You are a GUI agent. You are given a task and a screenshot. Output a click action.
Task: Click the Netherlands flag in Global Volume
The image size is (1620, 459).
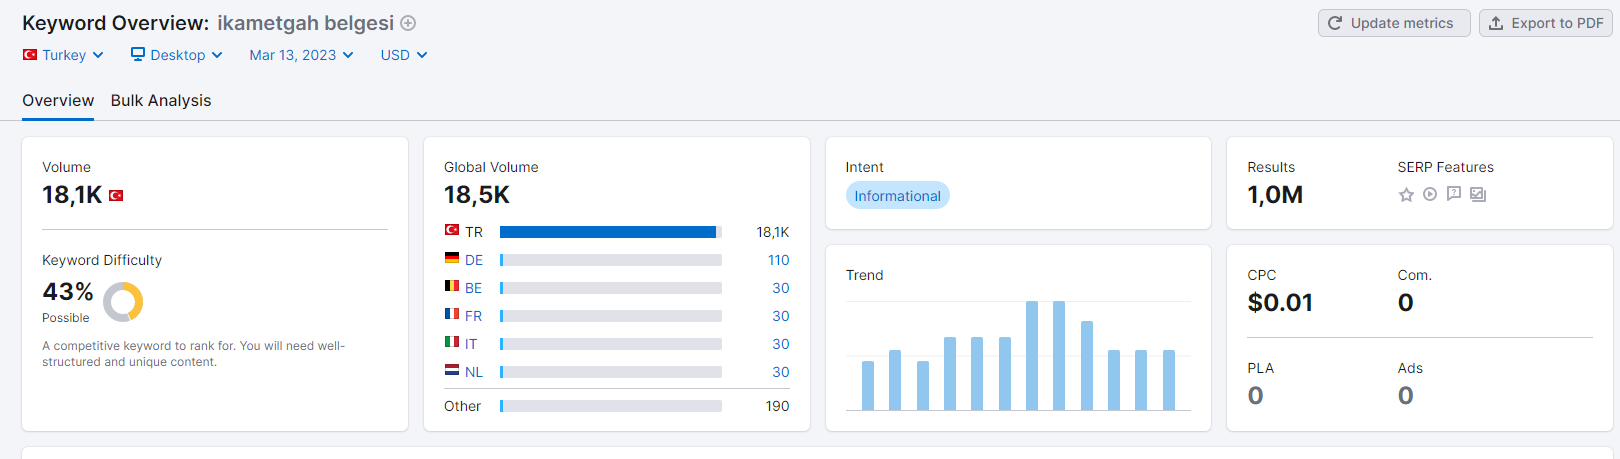pyautogui.click(x=452, y=371)
